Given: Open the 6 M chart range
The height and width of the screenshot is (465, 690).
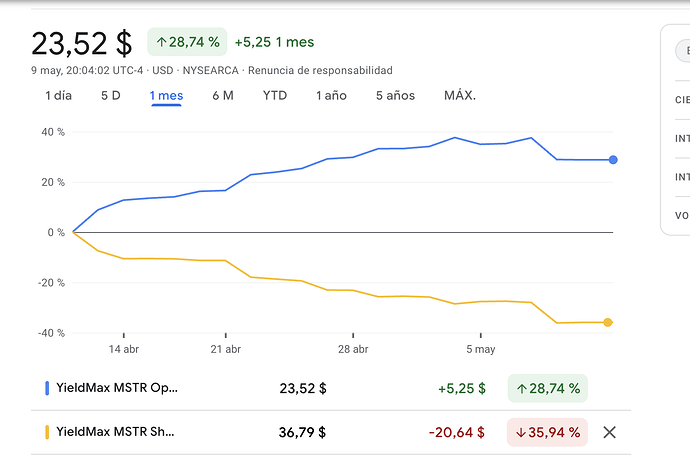Looking at the screenshot, I should coord(223,95).
